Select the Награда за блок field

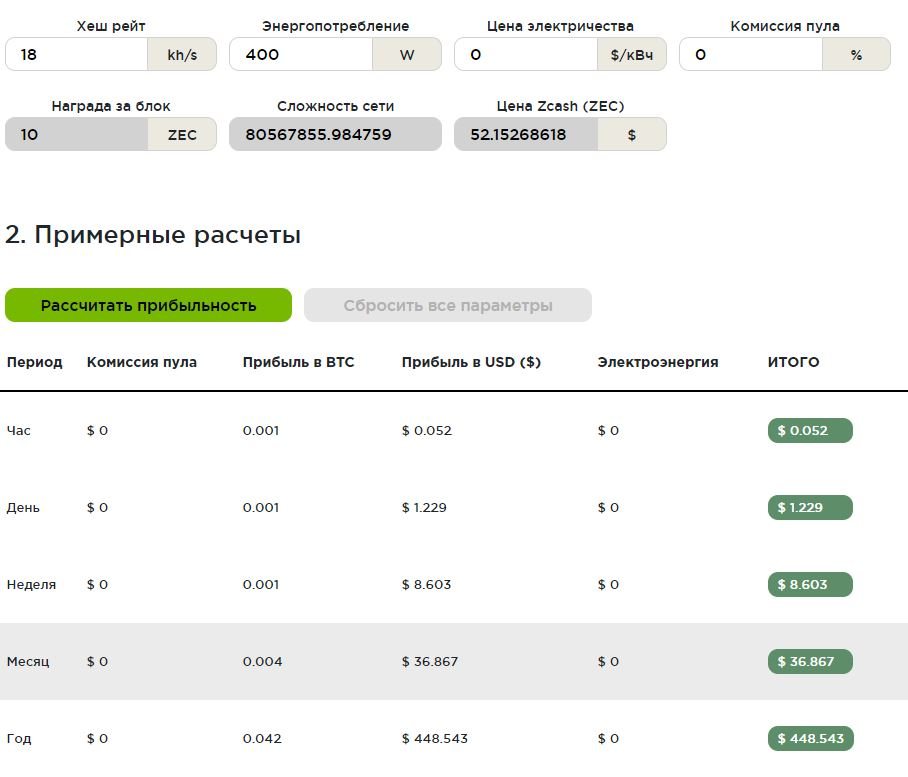[76, 134]
